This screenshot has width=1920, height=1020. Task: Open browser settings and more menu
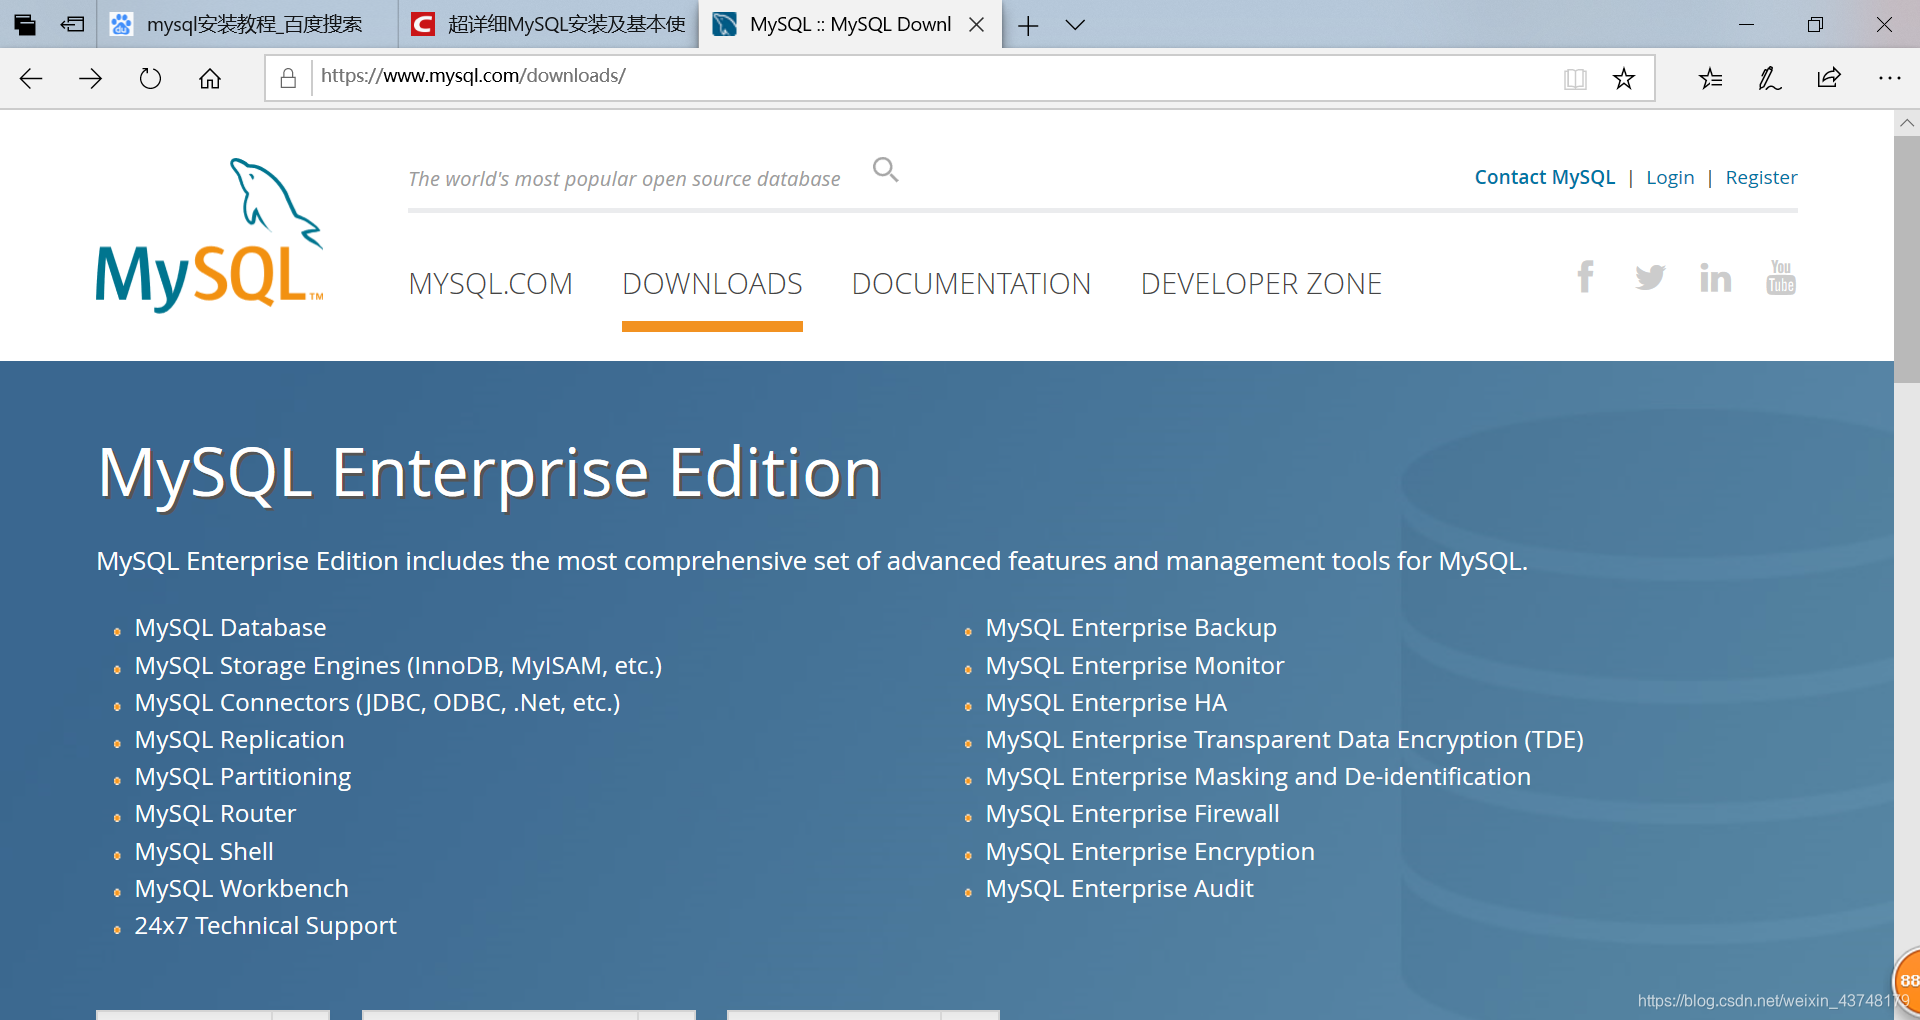(x=1889, y=78)
